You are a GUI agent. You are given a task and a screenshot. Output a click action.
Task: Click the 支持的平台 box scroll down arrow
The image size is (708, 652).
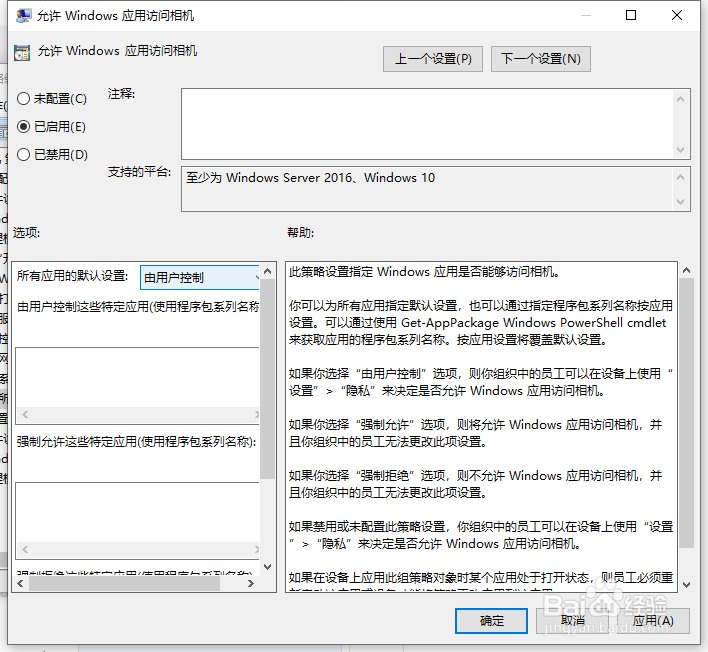pos(680,201)
